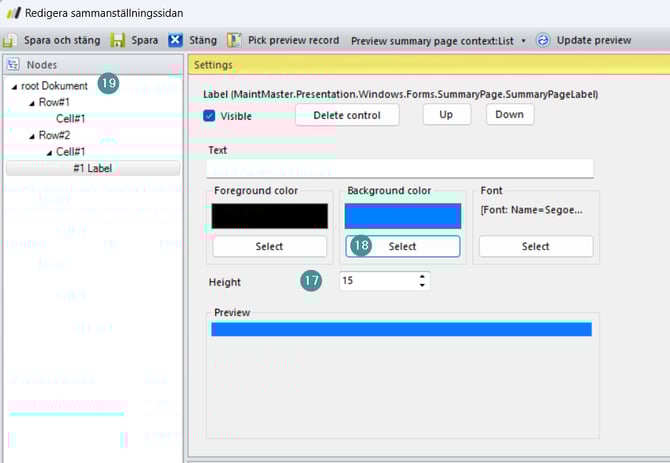Collapse the Row#1 tree node
The image size is (670, 463).
(31, 103)
